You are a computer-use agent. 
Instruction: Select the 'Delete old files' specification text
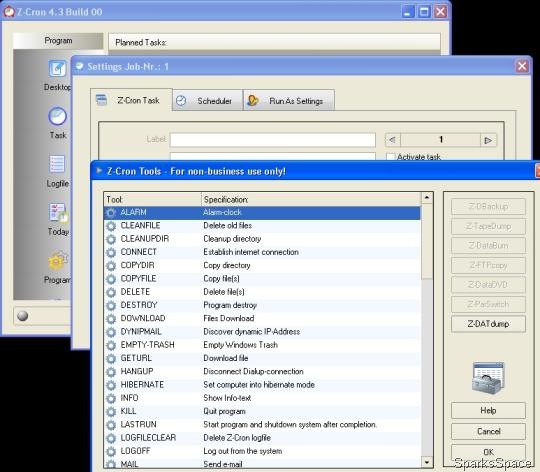[x=228, y=226]
